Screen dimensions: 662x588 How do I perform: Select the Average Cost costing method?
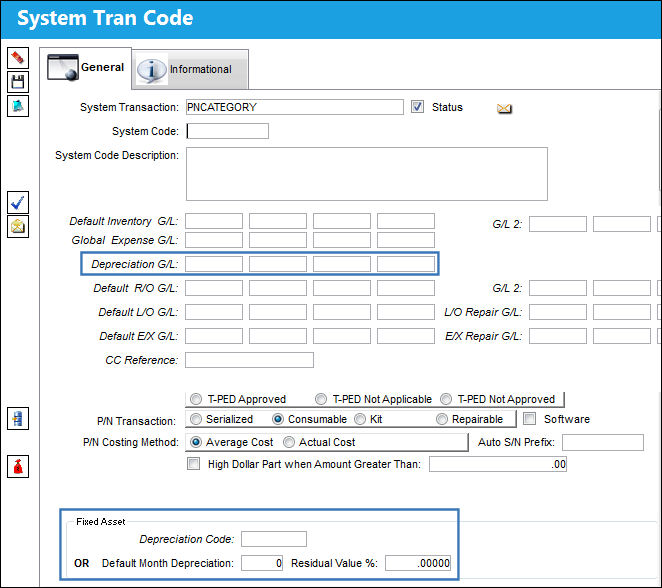point(196,442)
